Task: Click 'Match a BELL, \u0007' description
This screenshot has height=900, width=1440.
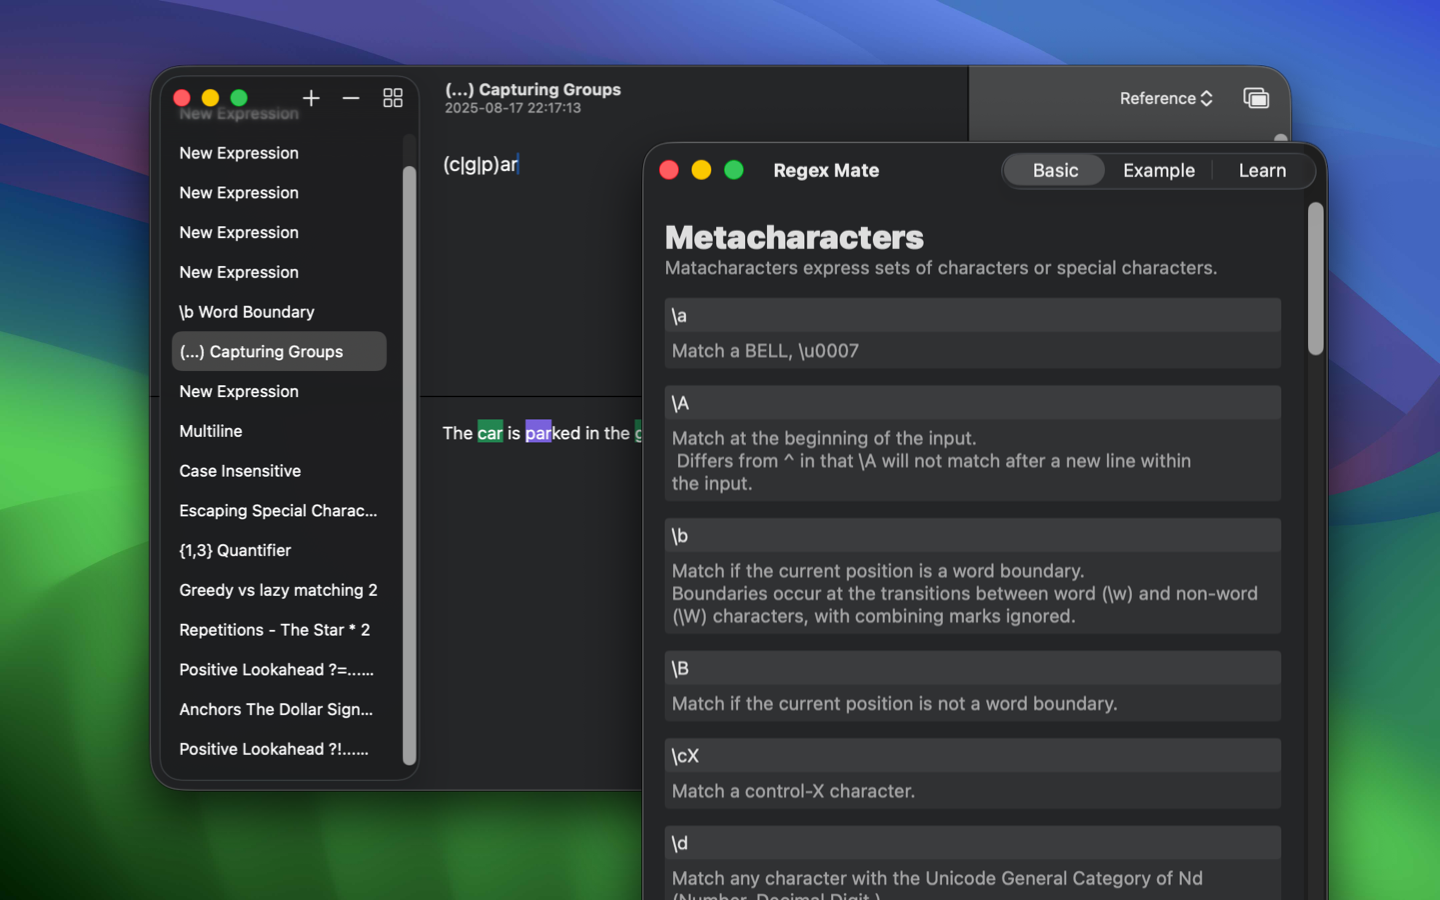Action: pos(765,351)
